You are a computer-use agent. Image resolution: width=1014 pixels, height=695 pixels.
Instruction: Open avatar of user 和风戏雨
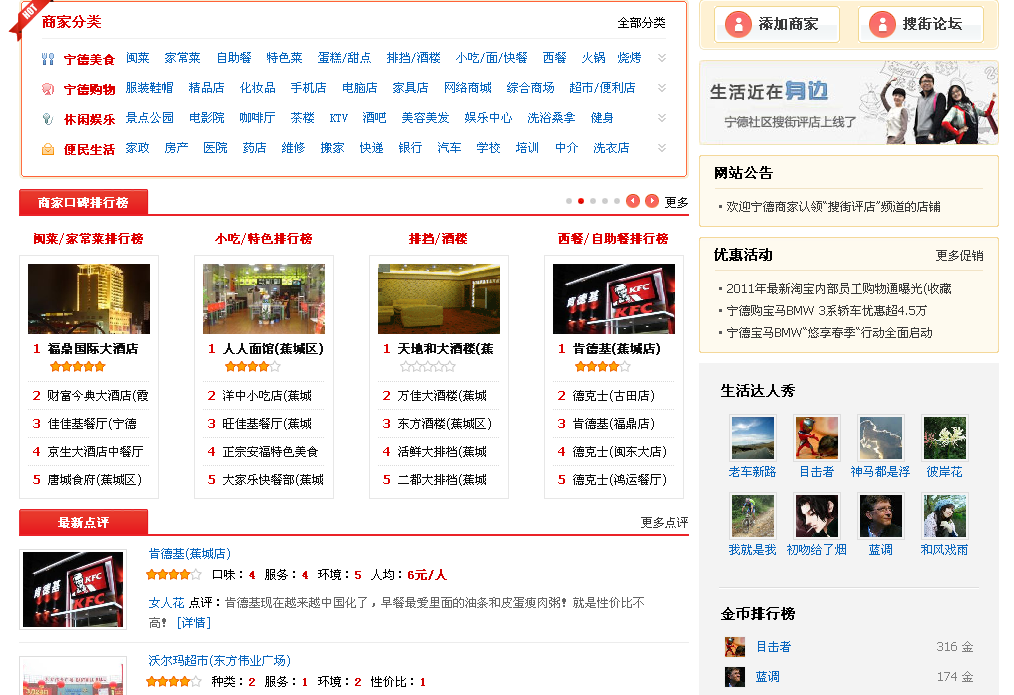(x=945, y=516)
